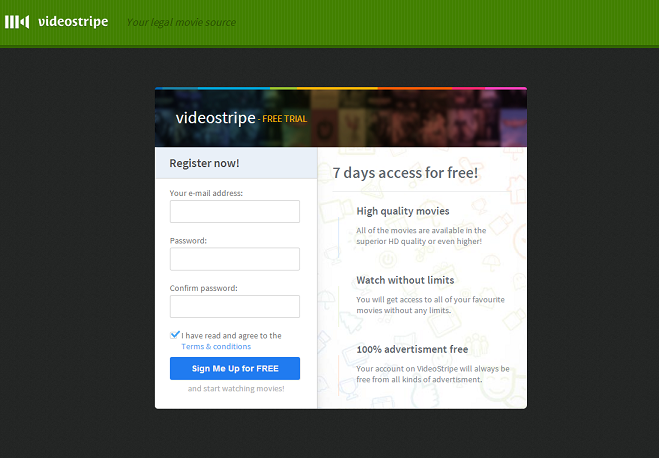Viewport: 659px width, 458px height.
Task: Focus the Password input field
Action: [x=235, y=259]
